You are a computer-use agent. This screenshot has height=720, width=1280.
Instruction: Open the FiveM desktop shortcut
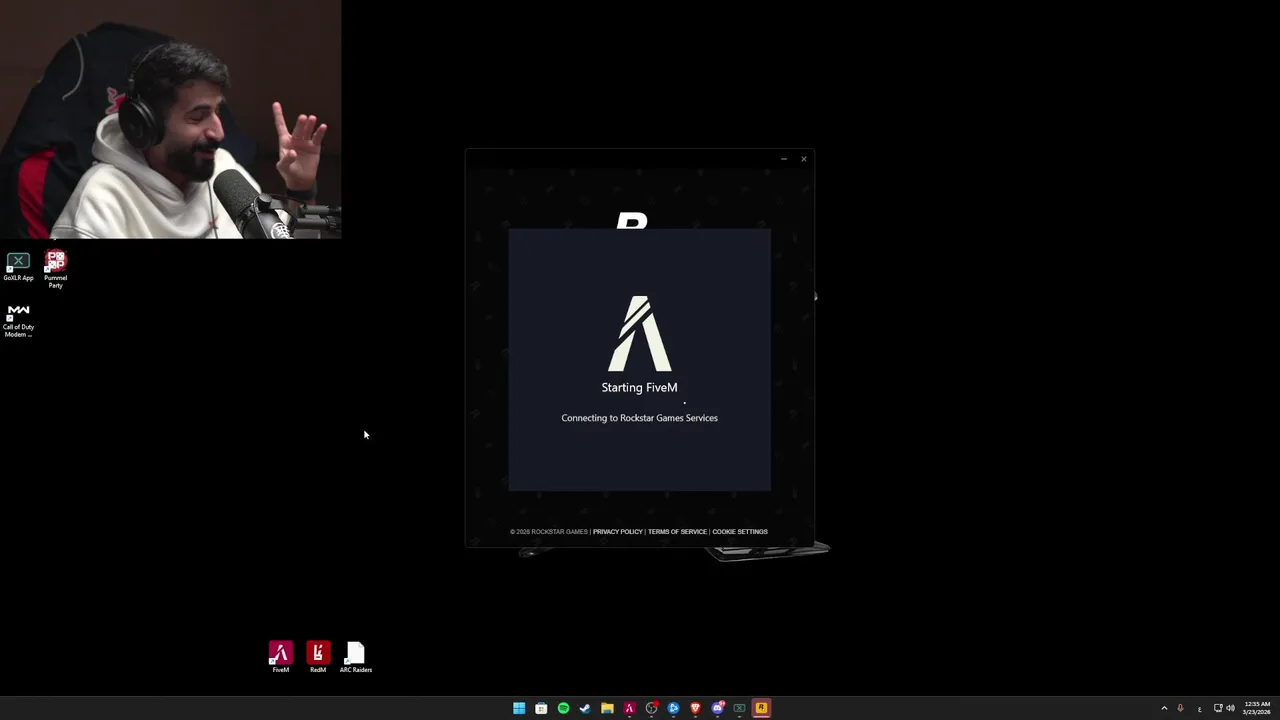coord(280,657)
